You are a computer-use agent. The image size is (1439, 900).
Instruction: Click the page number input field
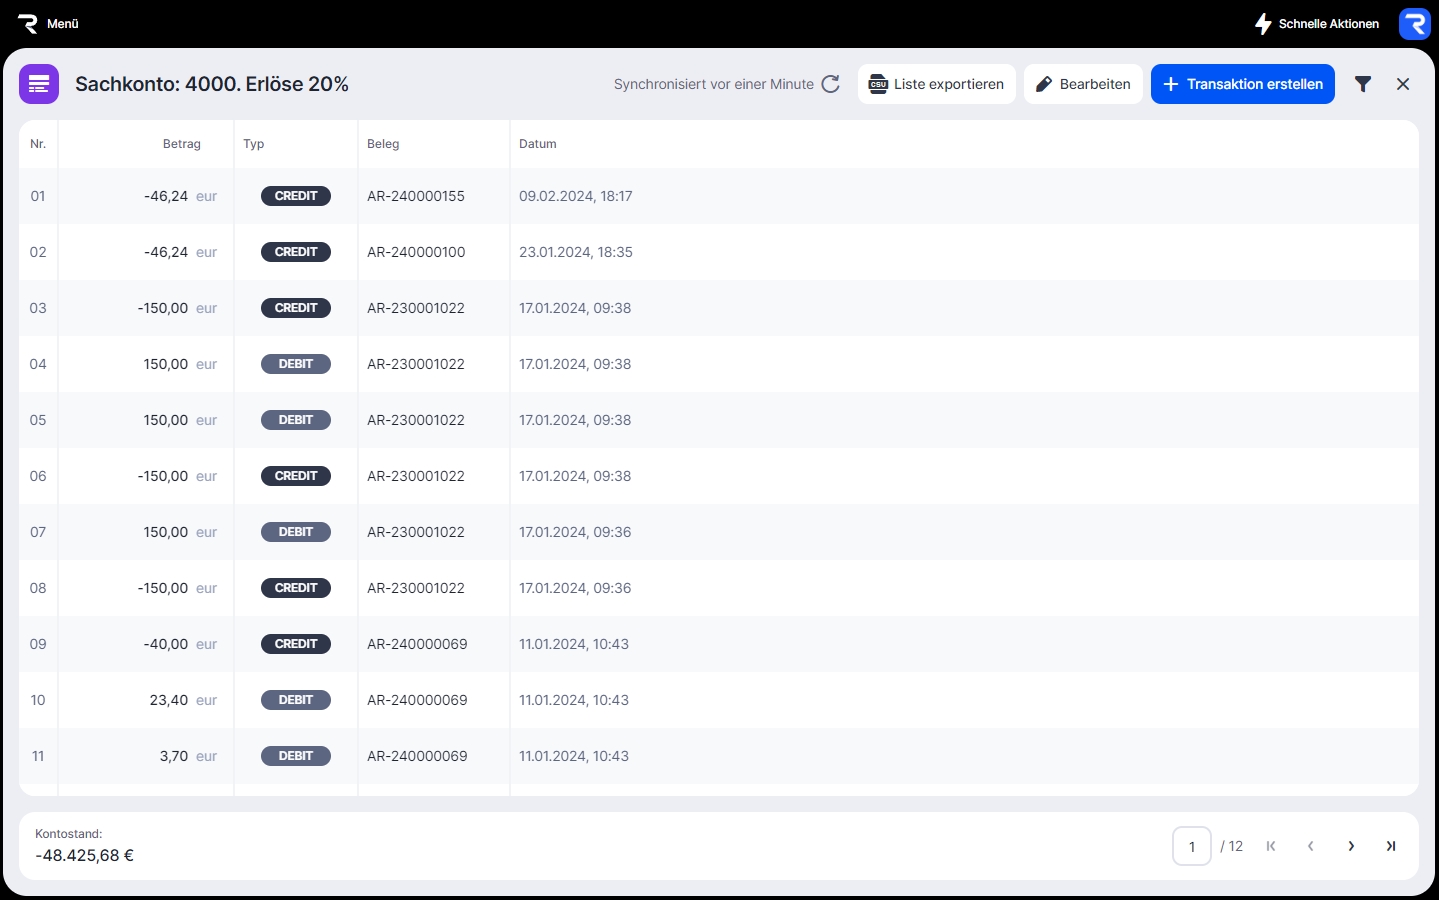click(1191, 846)
